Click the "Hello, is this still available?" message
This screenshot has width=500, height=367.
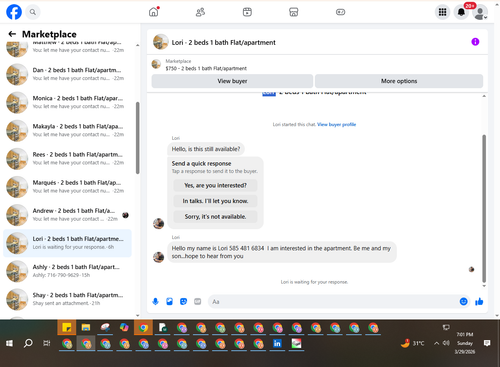tap(206, 149)
